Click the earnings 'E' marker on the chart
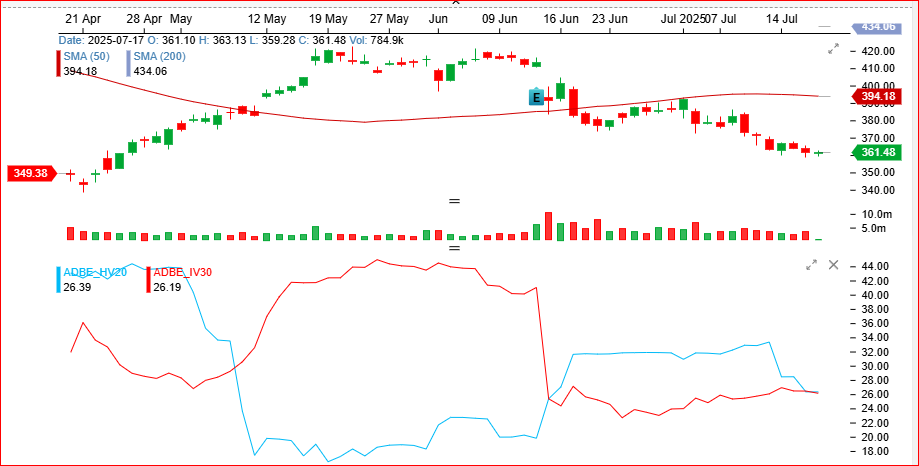The height and width of the screenshot is (466, 919). [x=536, y=97]
